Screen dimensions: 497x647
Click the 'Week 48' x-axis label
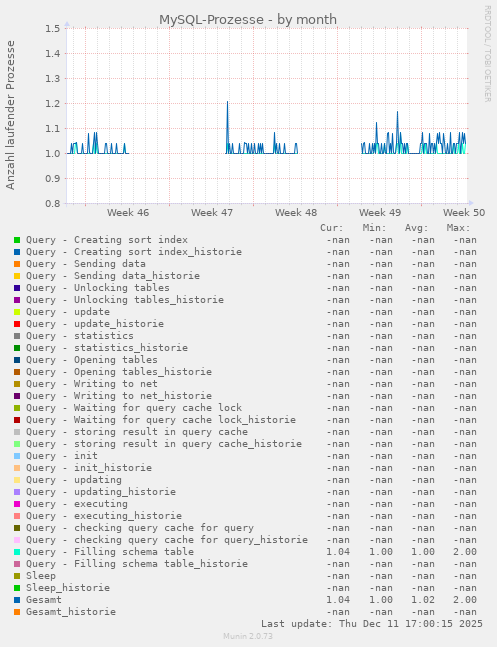296,213
